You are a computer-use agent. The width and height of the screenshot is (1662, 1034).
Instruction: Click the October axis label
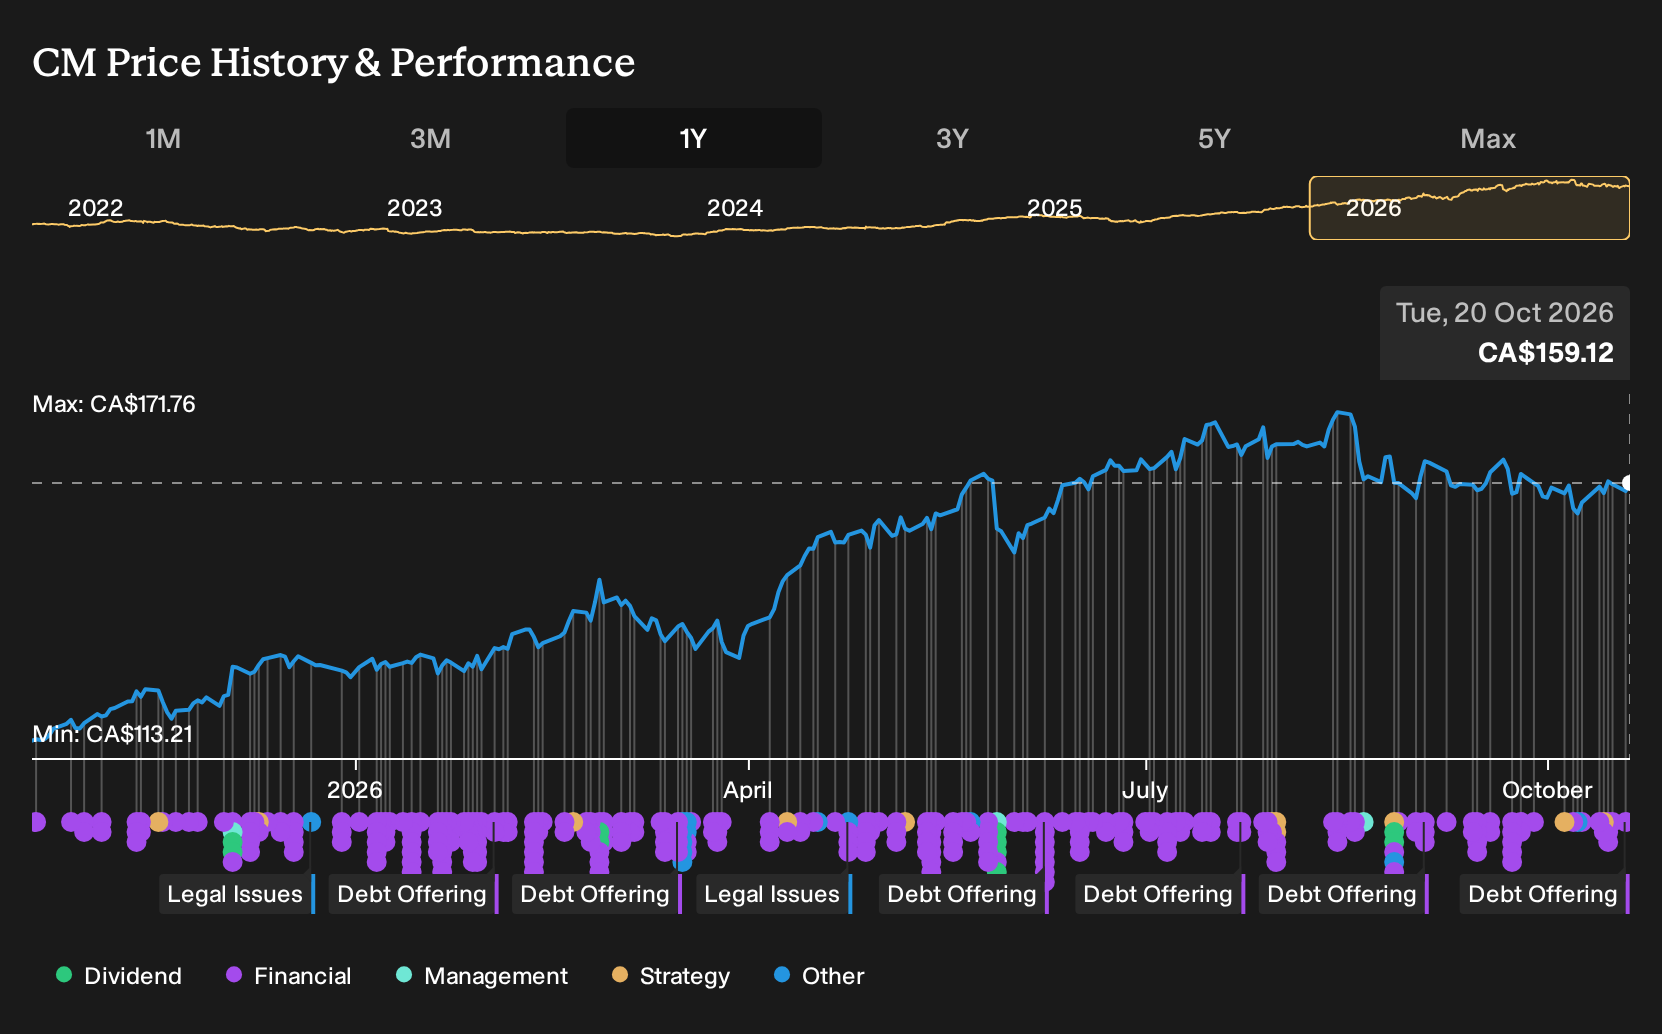click(x=1546, y=790)
